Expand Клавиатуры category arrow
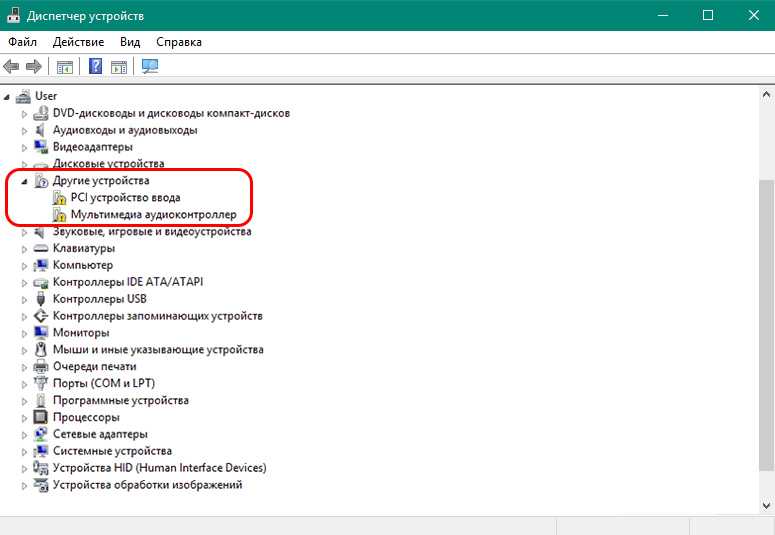Image resolution: width=775 pixels, height=535 pixels. point(24,249)
